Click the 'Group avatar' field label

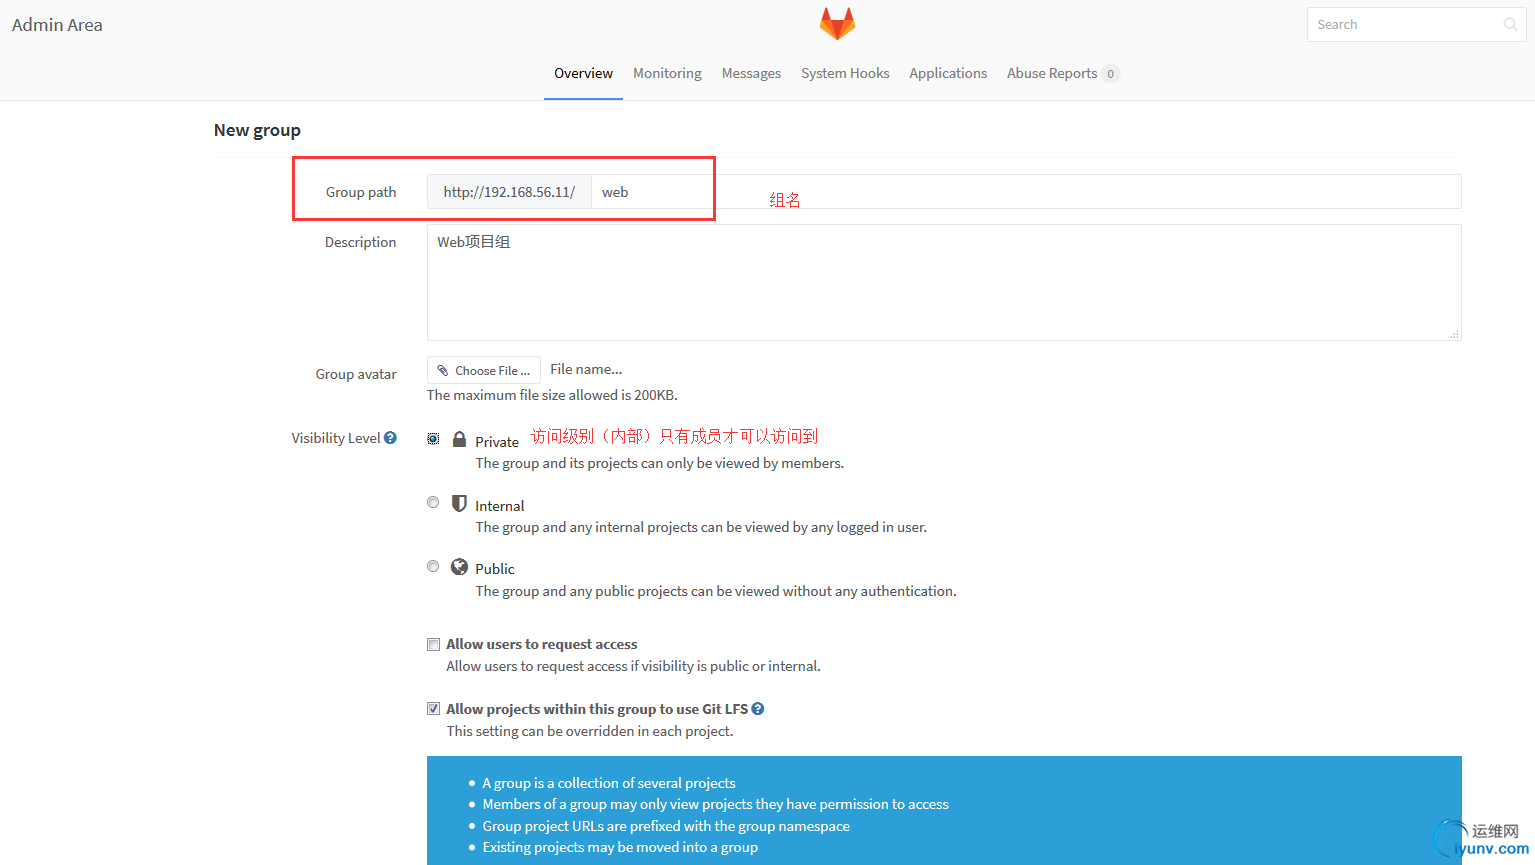click(356, 374)
